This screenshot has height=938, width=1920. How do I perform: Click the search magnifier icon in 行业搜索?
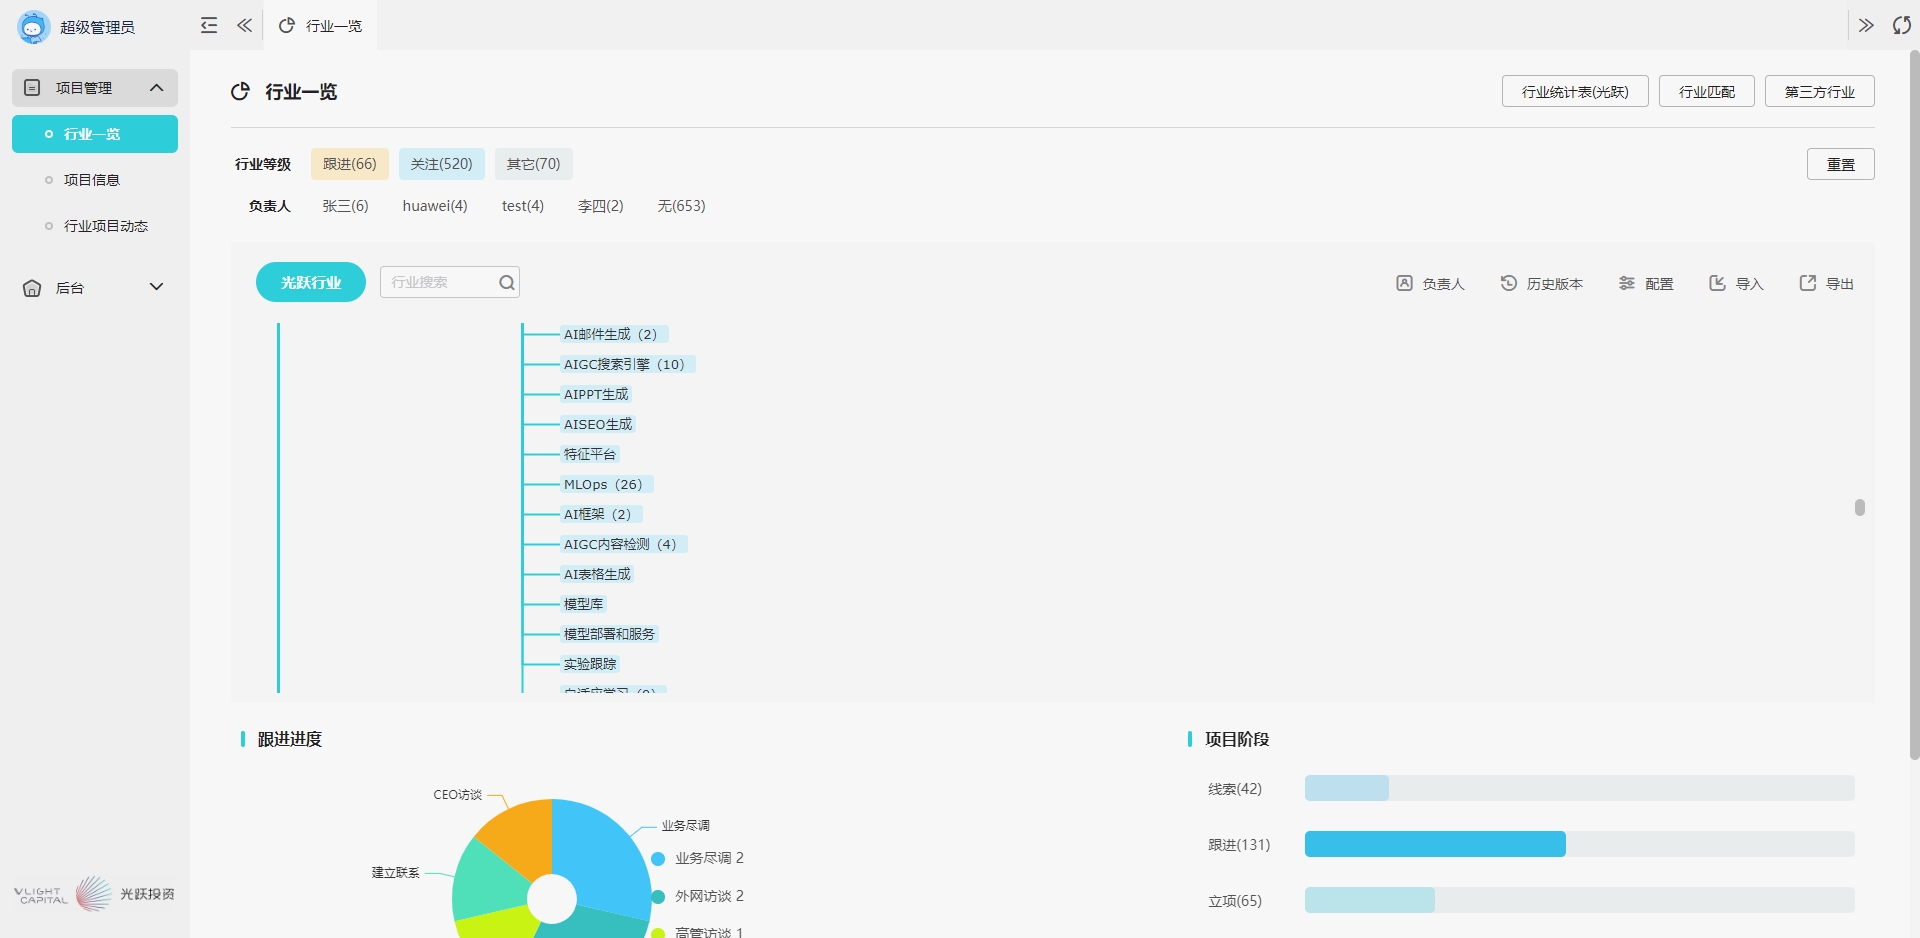(507, 283)
